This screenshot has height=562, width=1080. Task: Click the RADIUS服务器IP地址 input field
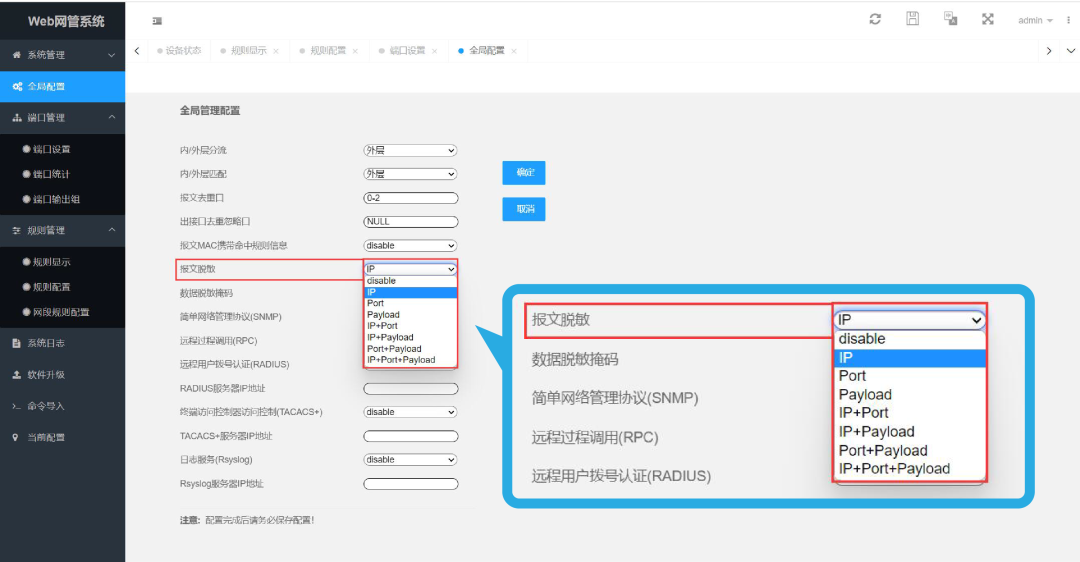point(411,388)
